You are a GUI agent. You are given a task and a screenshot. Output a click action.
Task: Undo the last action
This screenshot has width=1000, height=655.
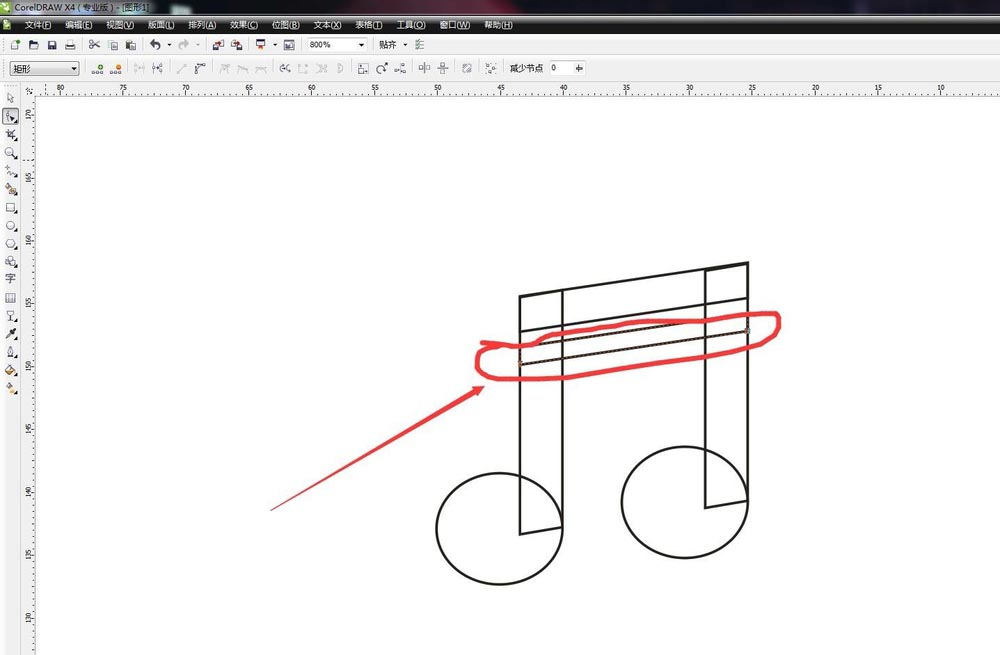(155, 45)
